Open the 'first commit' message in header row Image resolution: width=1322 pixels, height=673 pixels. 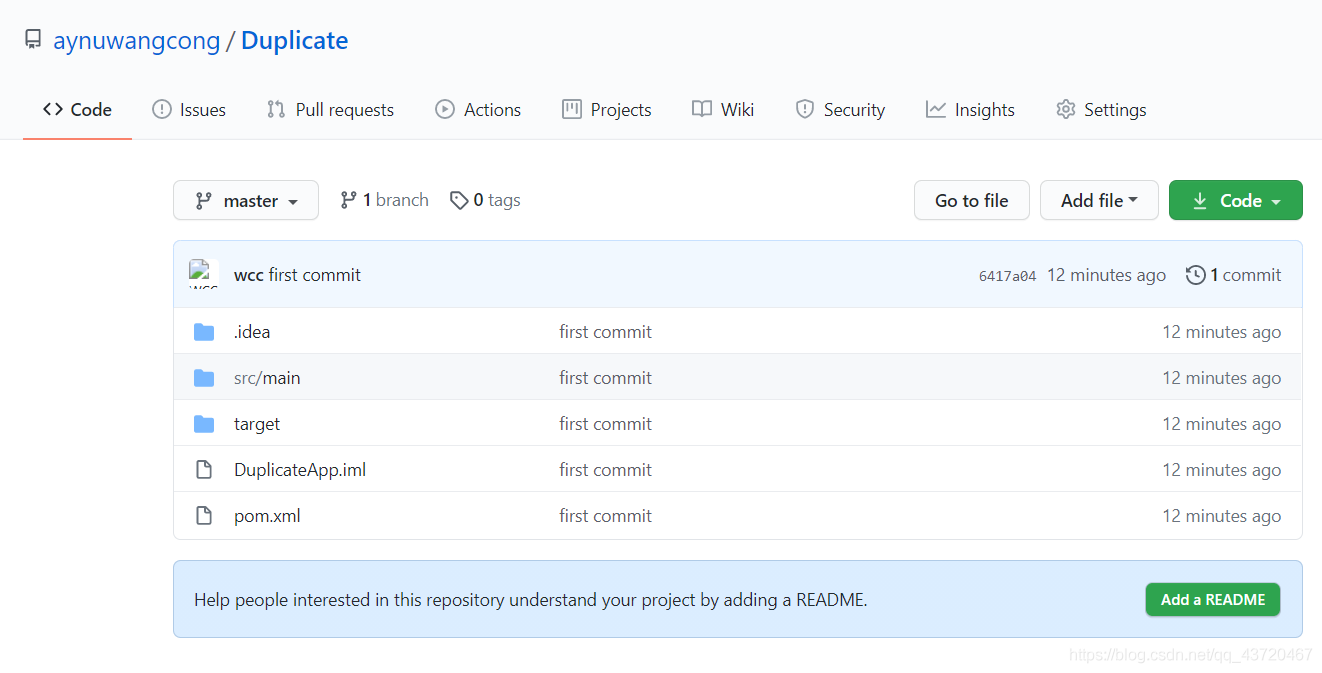click(x=315, y=275)
